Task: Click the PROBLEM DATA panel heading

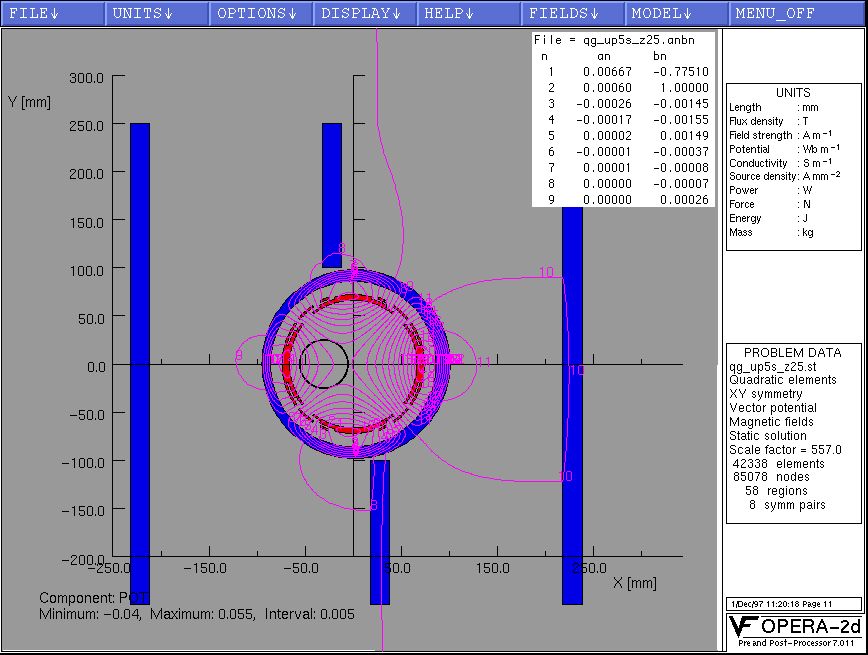Action: click(793, 353)
